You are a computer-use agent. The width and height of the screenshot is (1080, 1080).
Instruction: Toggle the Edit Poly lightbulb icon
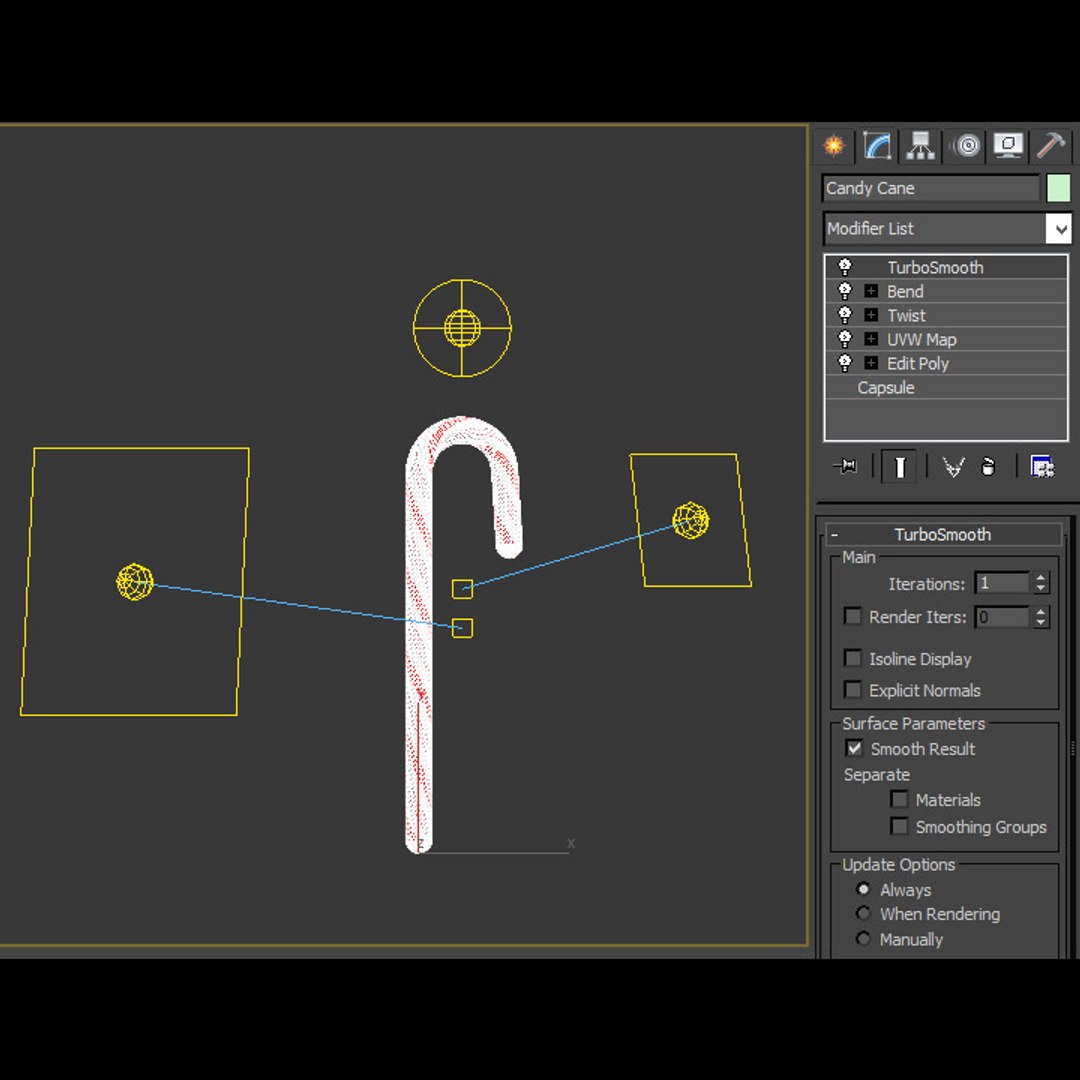click(844, 363)
